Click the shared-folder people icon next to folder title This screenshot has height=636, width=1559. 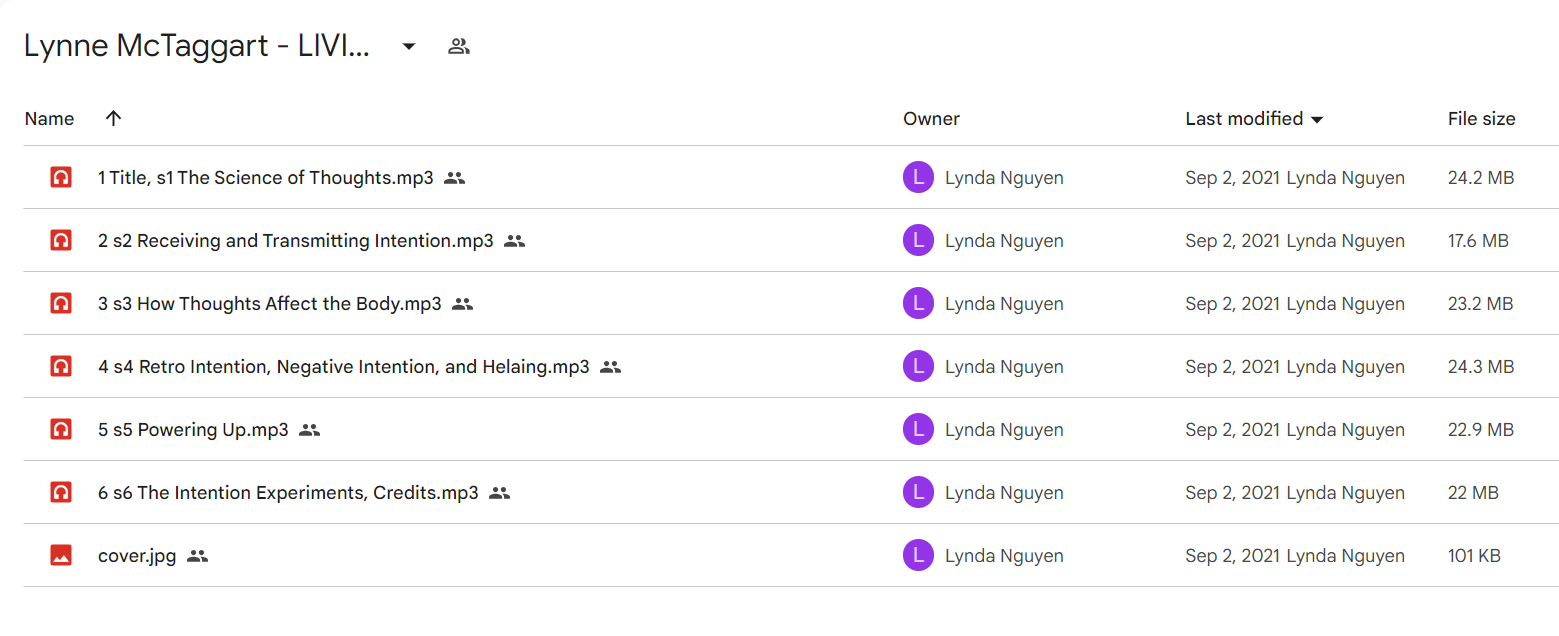459,46
